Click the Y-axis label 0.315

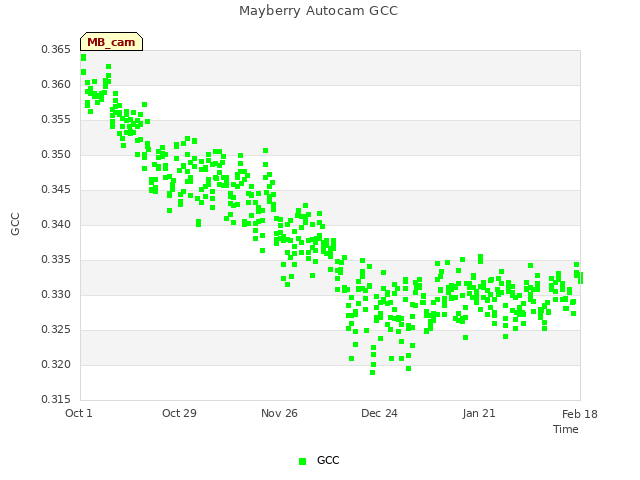click(x=56, y=399)
